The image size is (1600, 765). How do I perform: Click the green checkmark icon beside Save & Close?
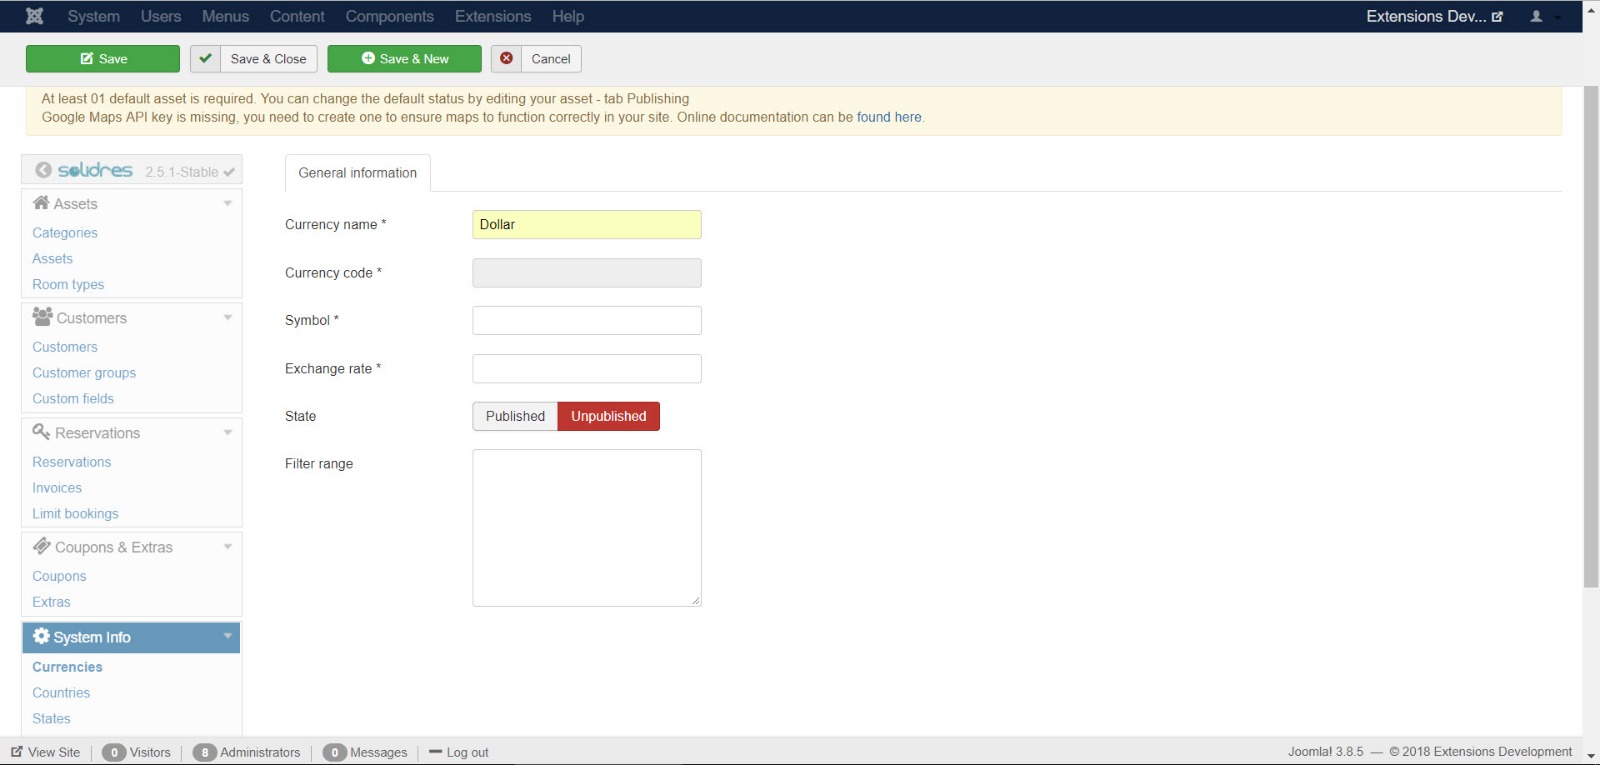[205, 59]
